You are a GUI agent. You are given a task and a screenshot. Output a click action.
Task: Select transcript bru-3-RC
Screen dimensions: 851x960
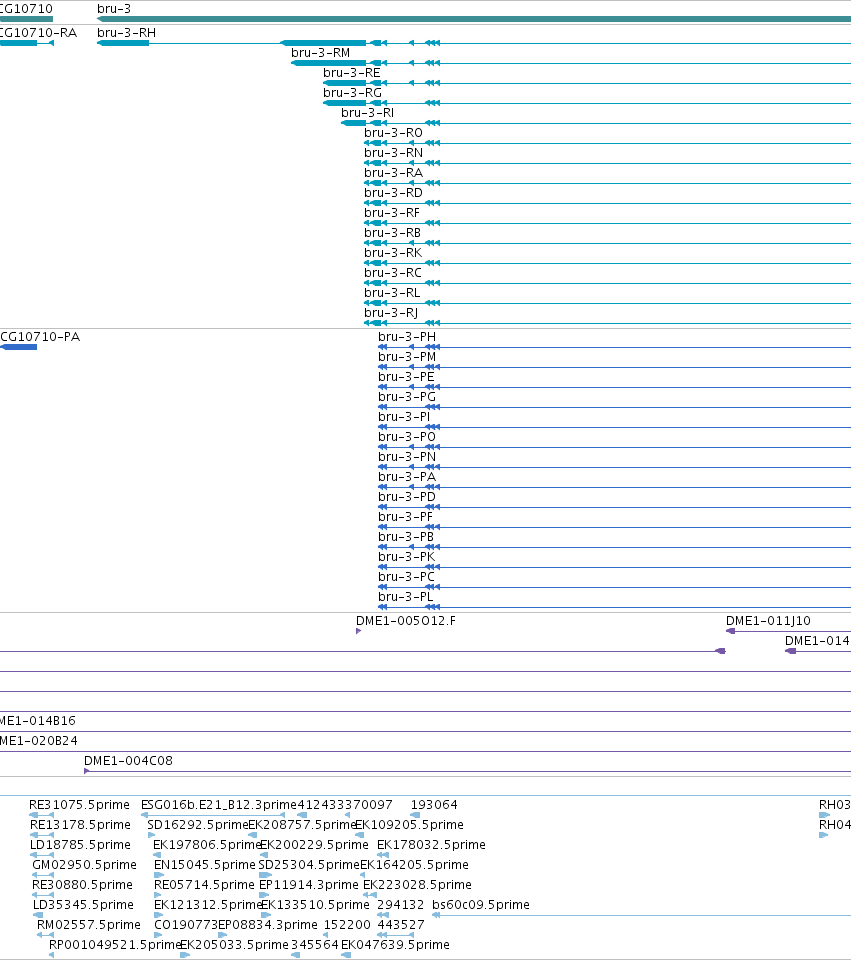pos(392,273)
